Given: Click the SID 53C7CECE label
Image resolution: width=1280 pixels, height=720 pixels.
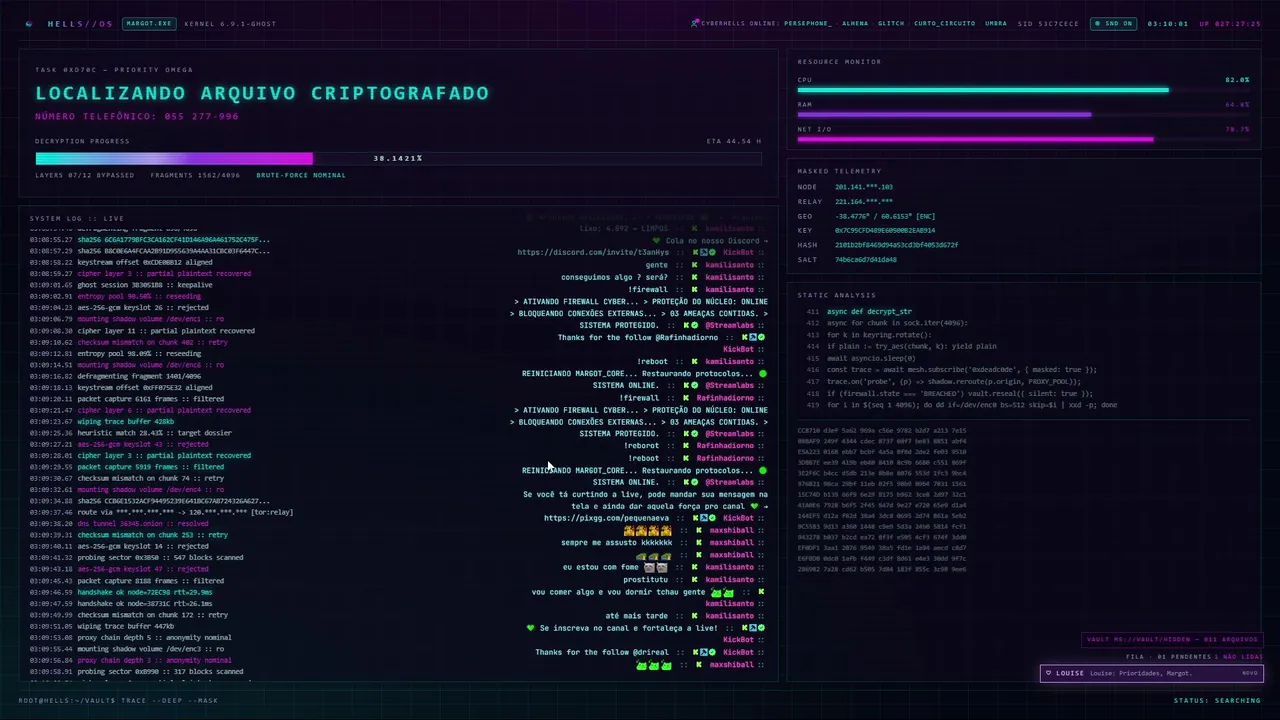Looking at the screenshot, I should (1049, 23).
